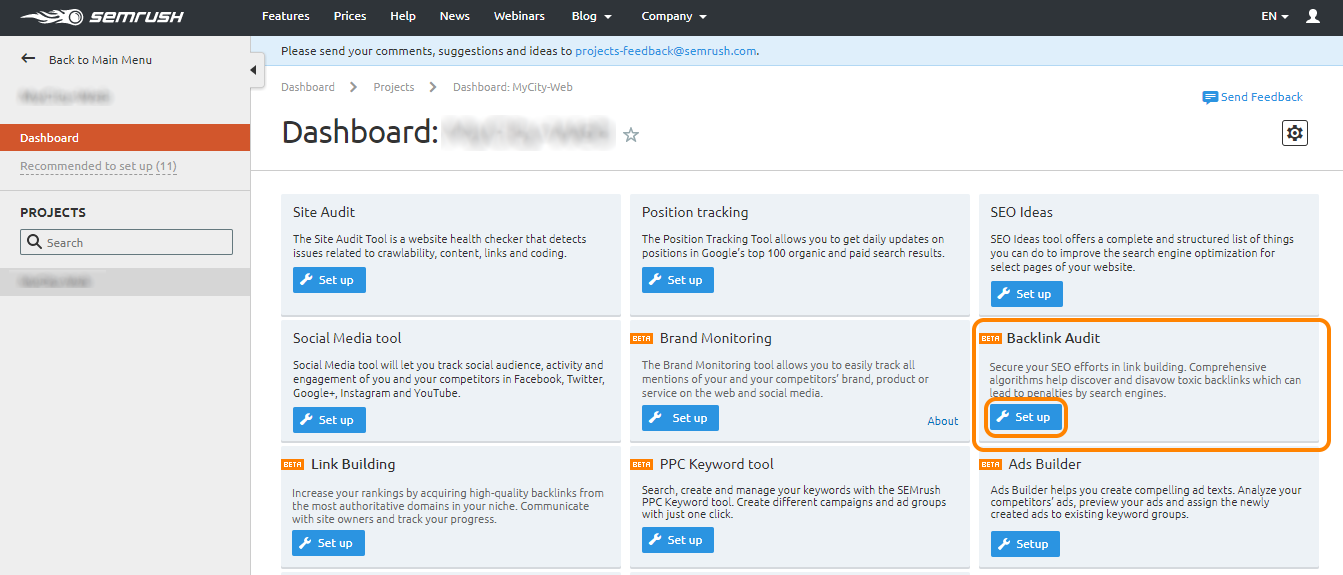1343x575 pixels.
Task: Star the dashboard as favorite
Action: (x=631, y=134)
